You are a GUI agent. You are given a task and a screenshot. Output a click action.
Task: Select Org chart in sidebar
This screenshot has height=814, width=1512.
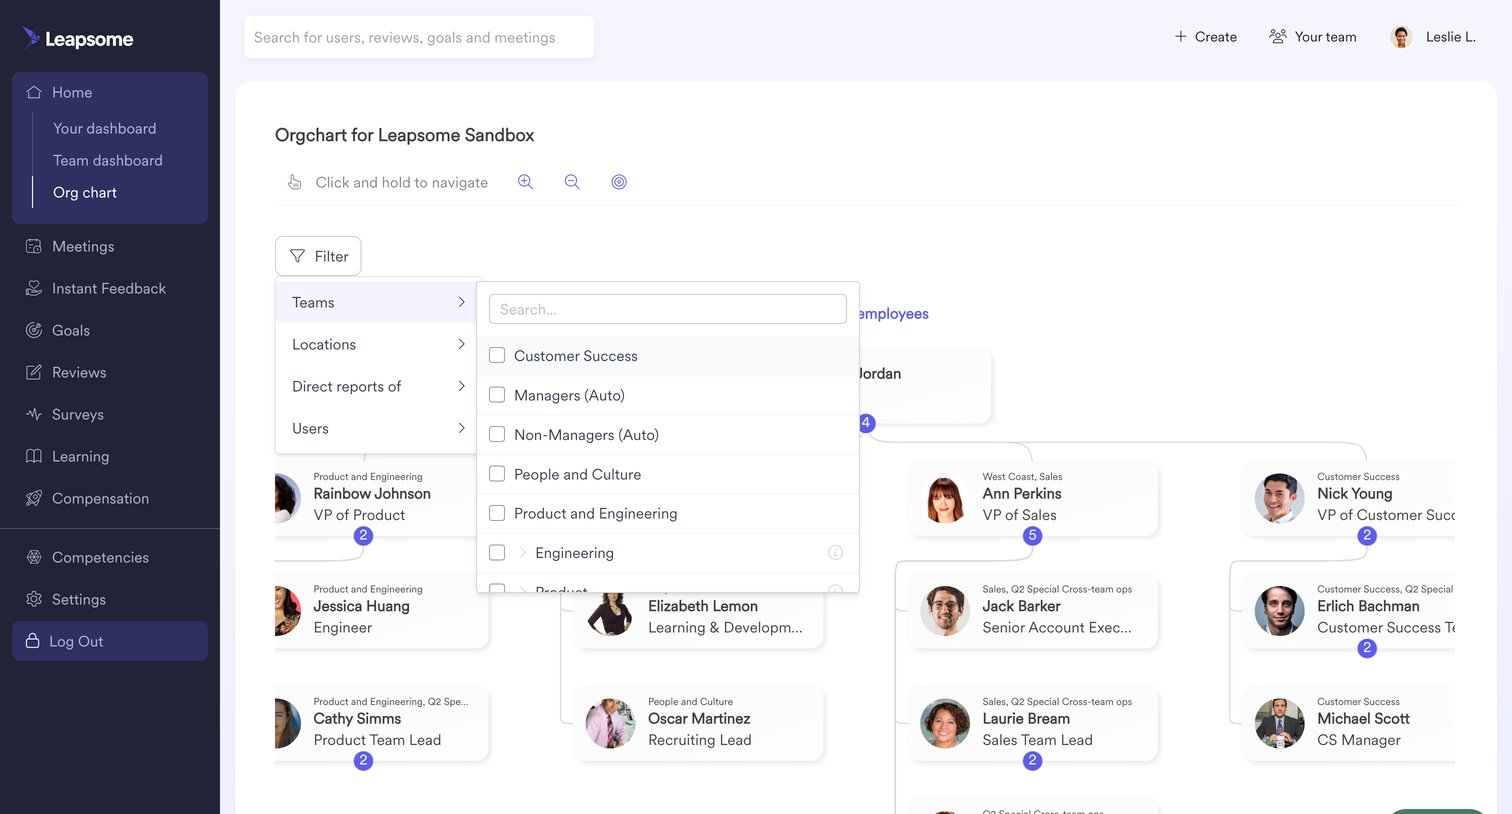pos(85,192)
